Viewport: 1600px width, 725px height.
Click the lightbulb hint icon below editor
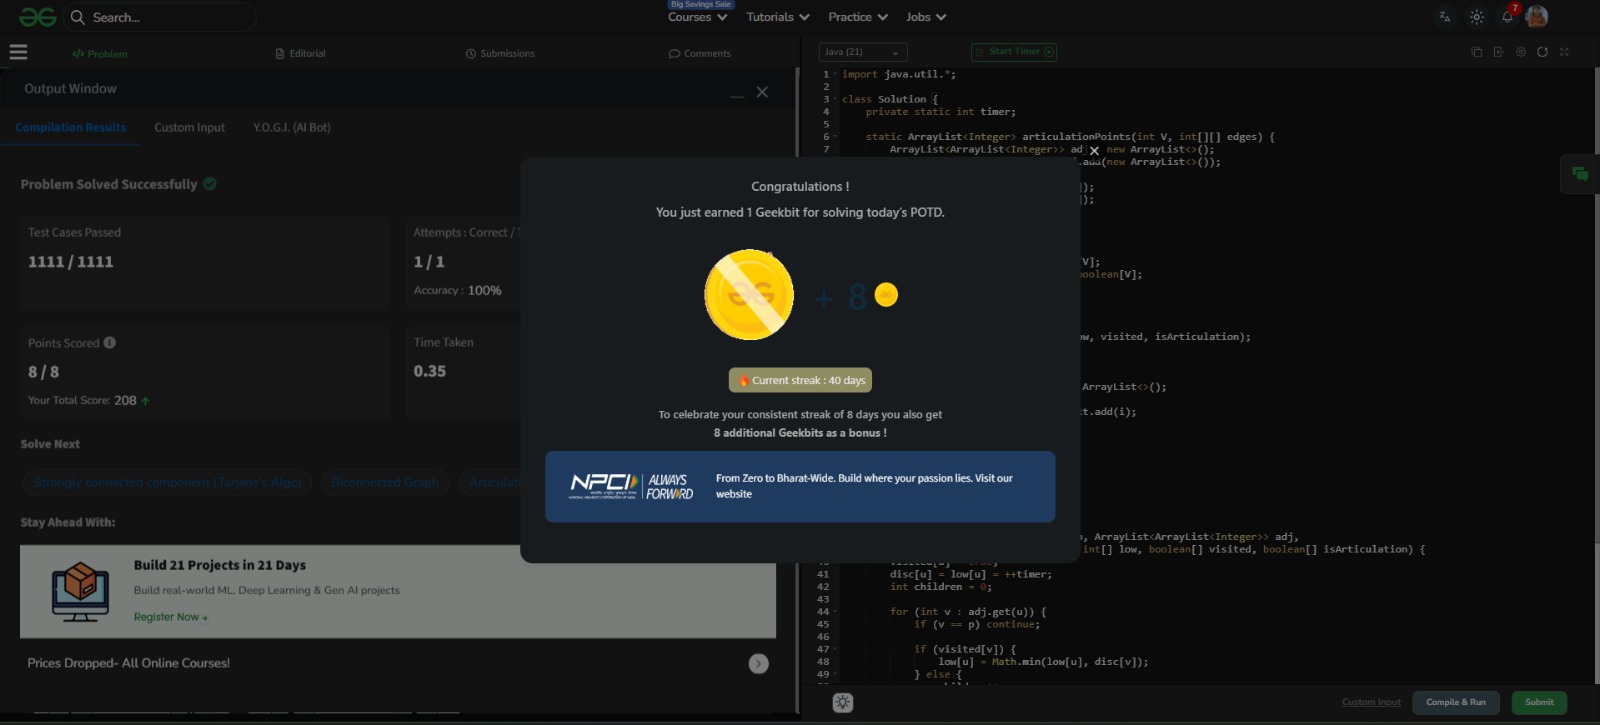843,703
